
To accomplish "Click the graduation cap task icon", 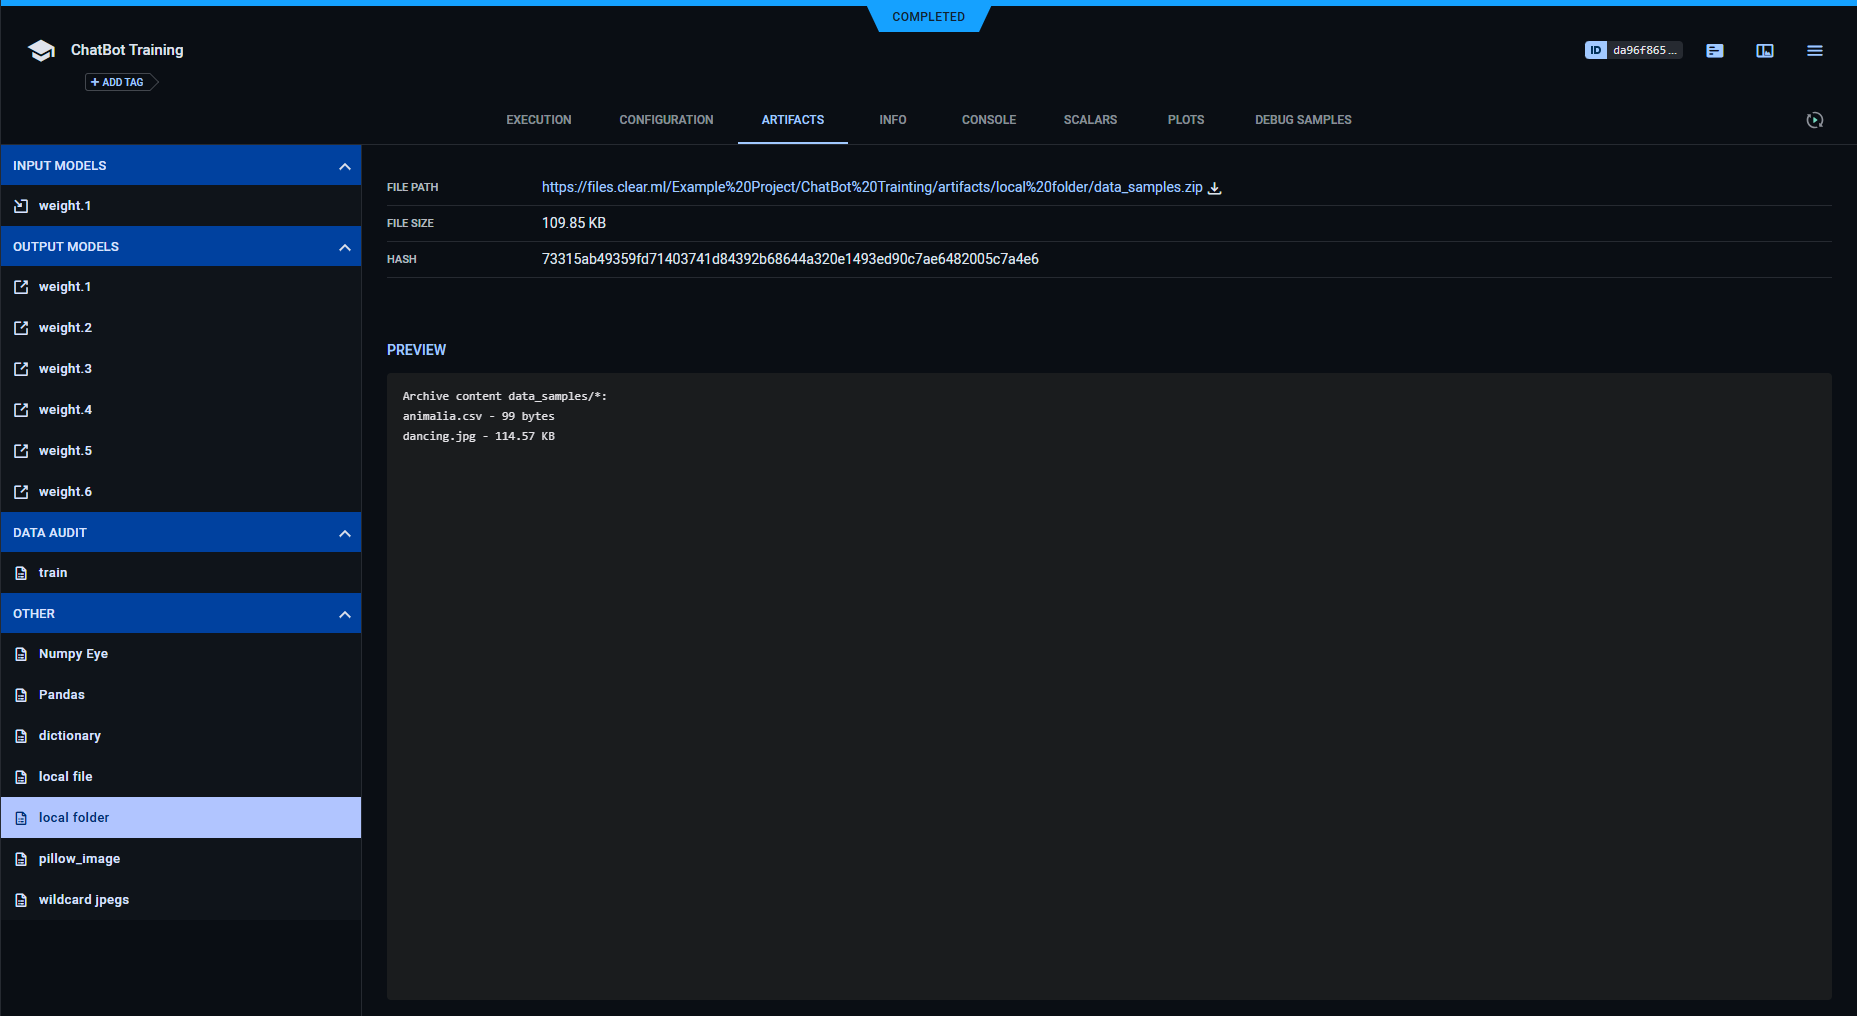I will [41, 51].
